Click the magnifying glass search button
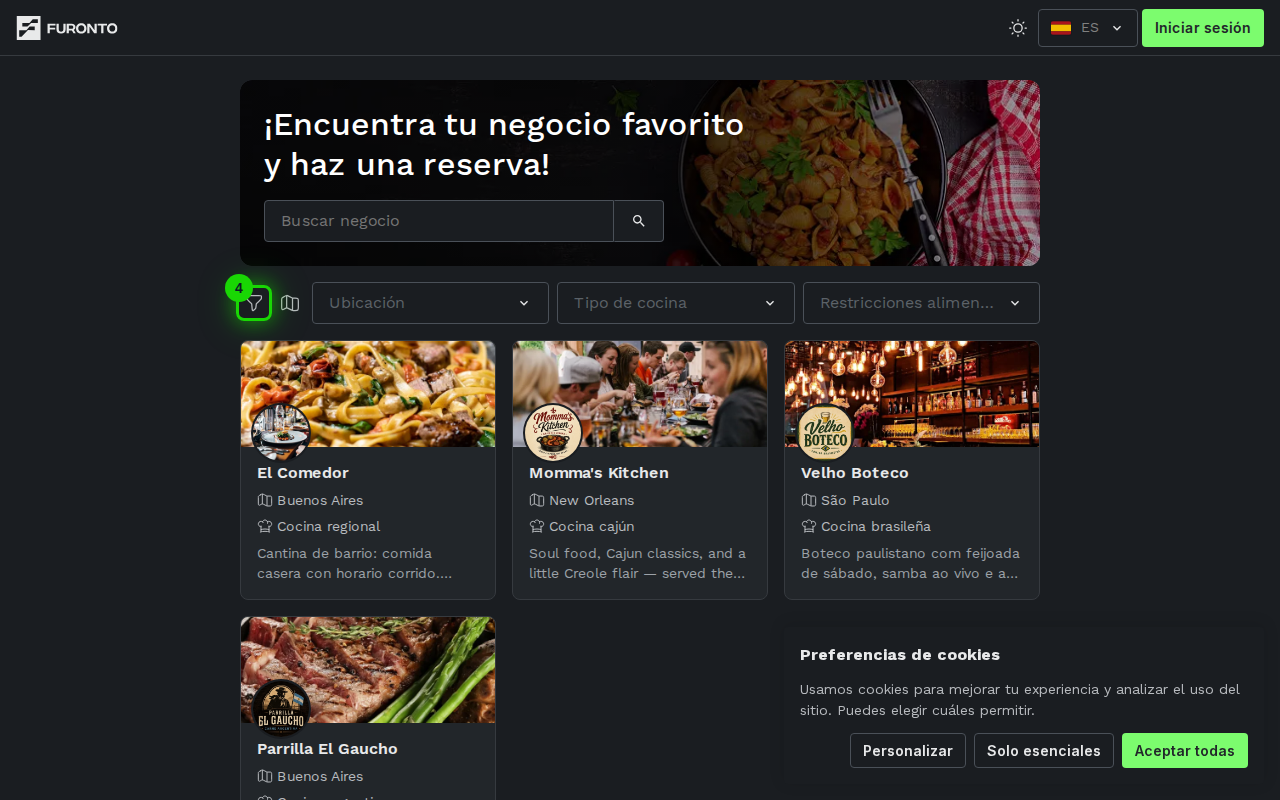 click(639, 221)
